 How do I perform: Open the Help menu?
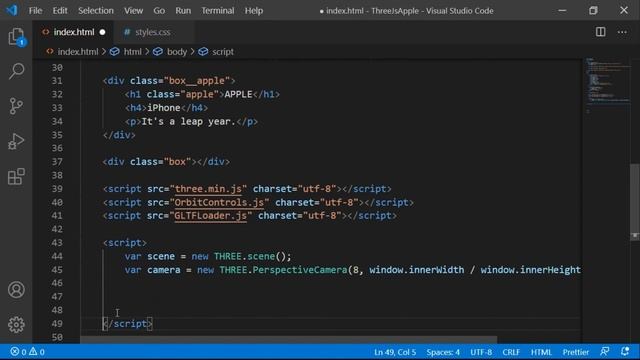tap(254, 11)
